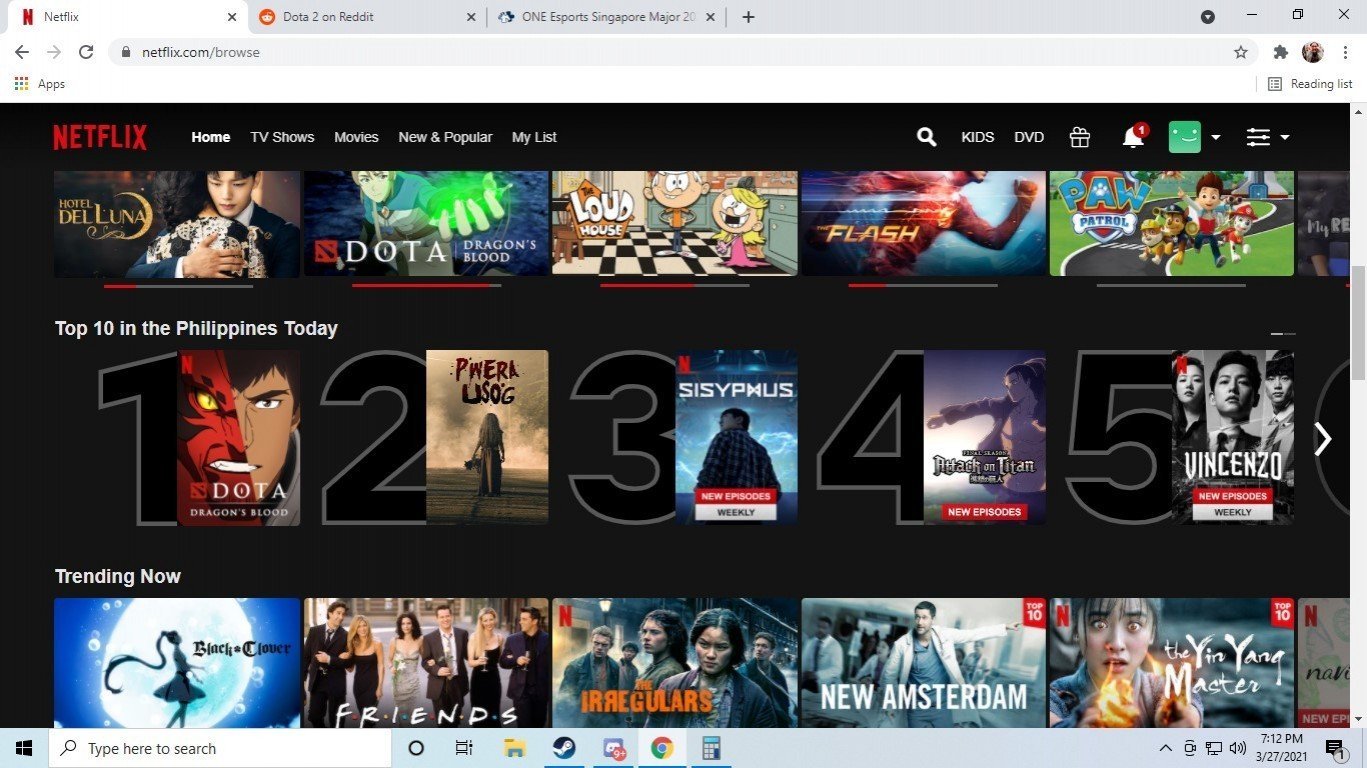
Task: Click the green Netflix profile avatar
Action: tap(1185, 137)
